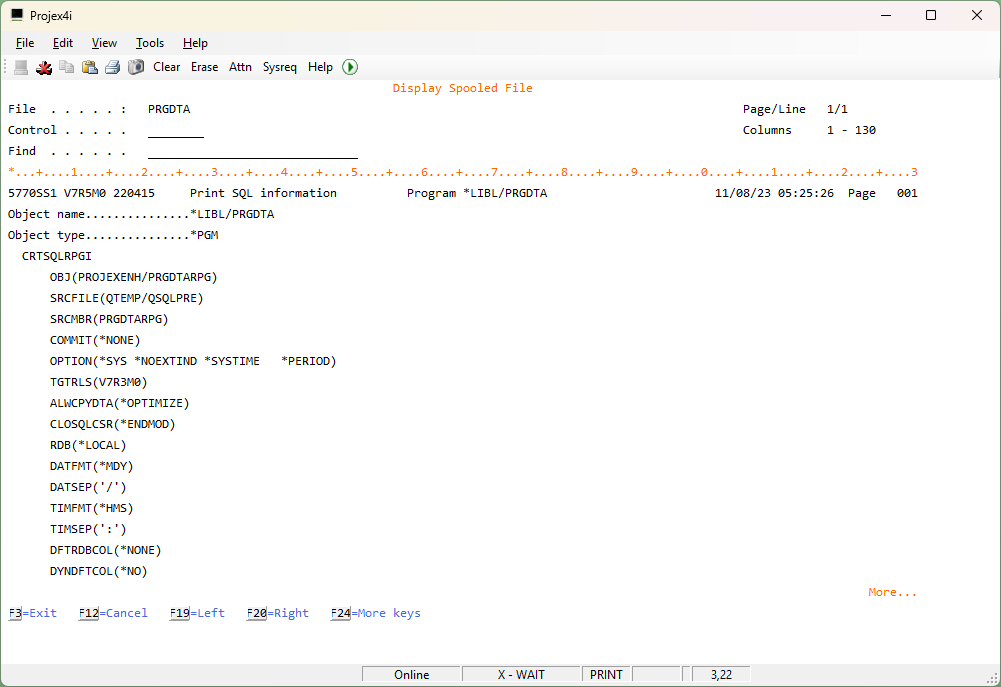Click the SRCFILE(QTEMP/QSQLPRE) line
Screen dimensions: 1001x687
pyautogui.click(x=126, y=298)
